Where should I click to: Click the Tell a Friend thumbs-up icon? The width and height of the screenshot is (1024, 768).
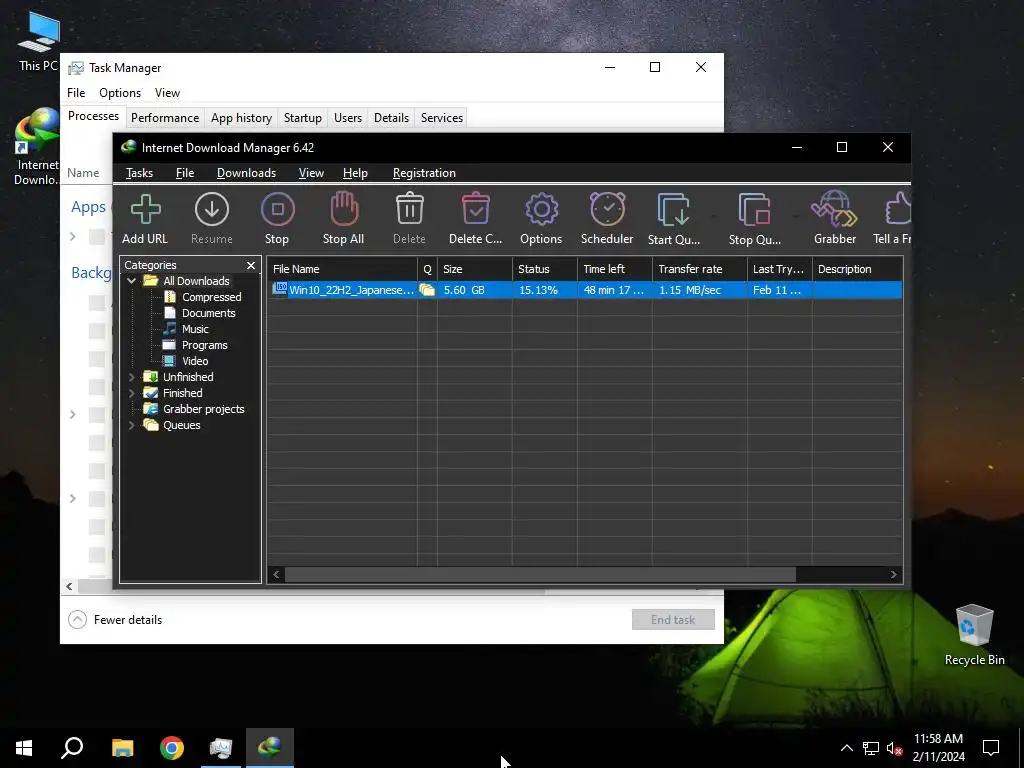coord(898,209)
